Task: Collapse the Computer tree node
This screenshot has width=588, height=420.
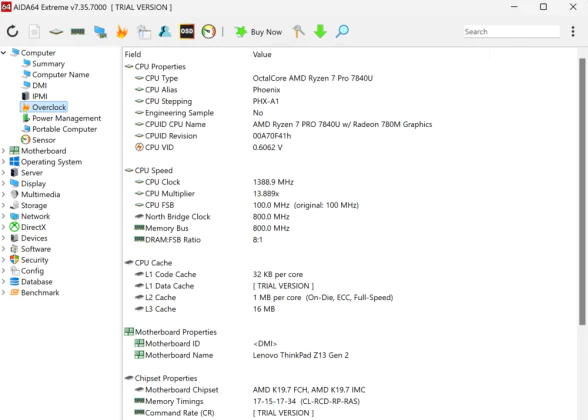Action: 4,53
